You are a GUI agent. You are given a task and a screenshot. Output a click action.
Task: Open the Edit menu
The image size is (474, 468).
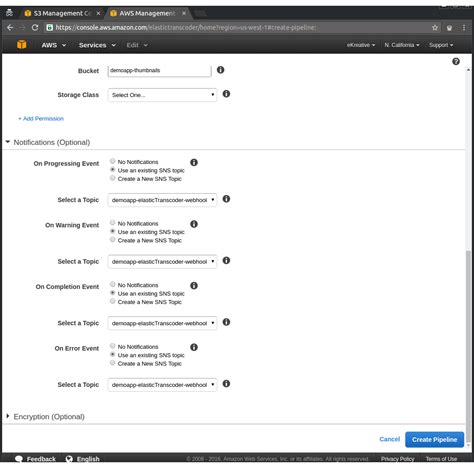(137, 45)
